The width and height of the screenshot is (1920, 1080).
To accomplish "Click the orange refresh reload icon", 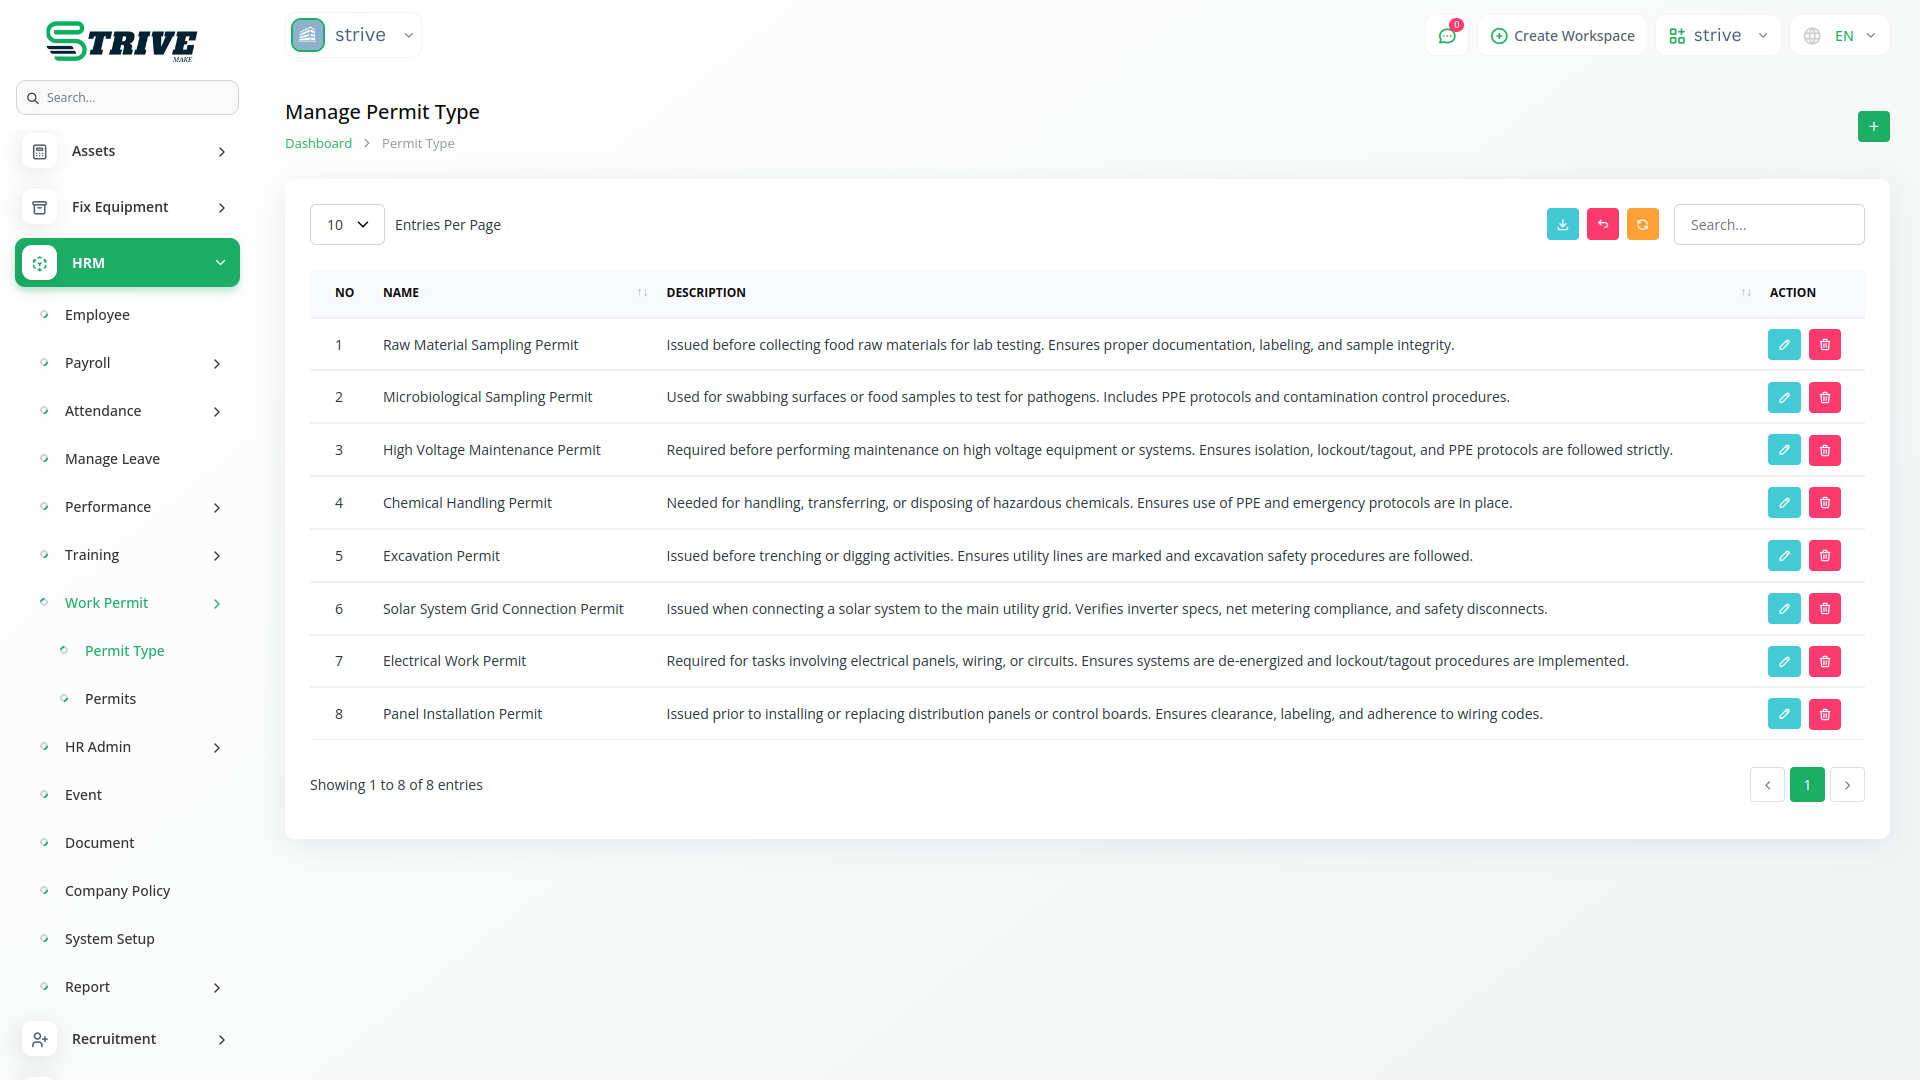I will (x=1642, y=224).
